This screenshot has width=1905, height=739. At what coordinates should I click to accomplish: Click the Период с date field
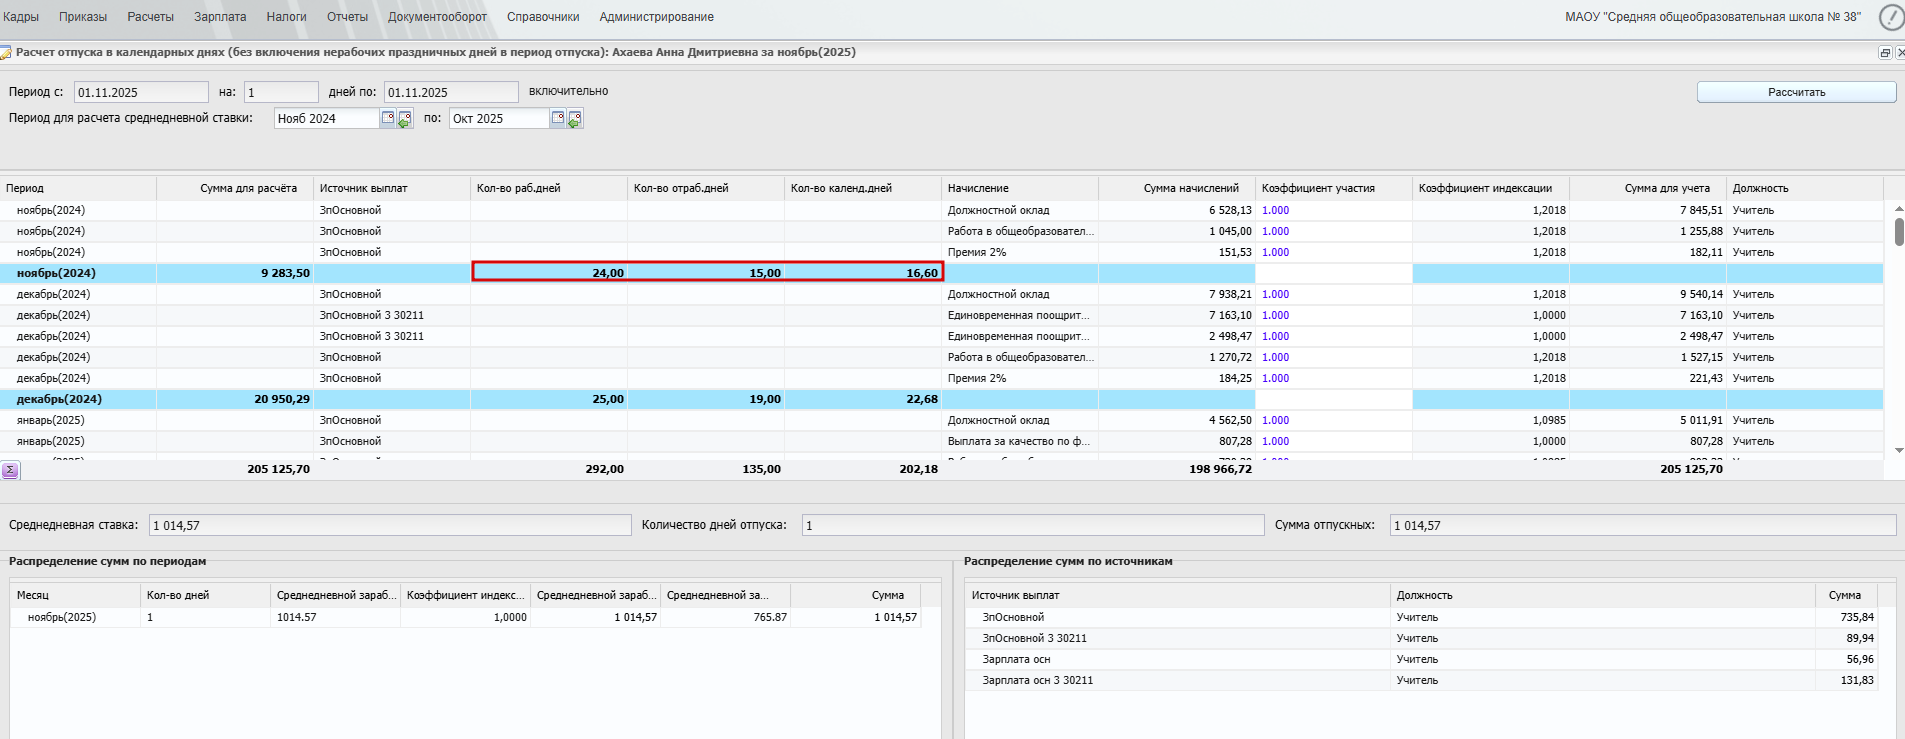[x=140, y=92]
